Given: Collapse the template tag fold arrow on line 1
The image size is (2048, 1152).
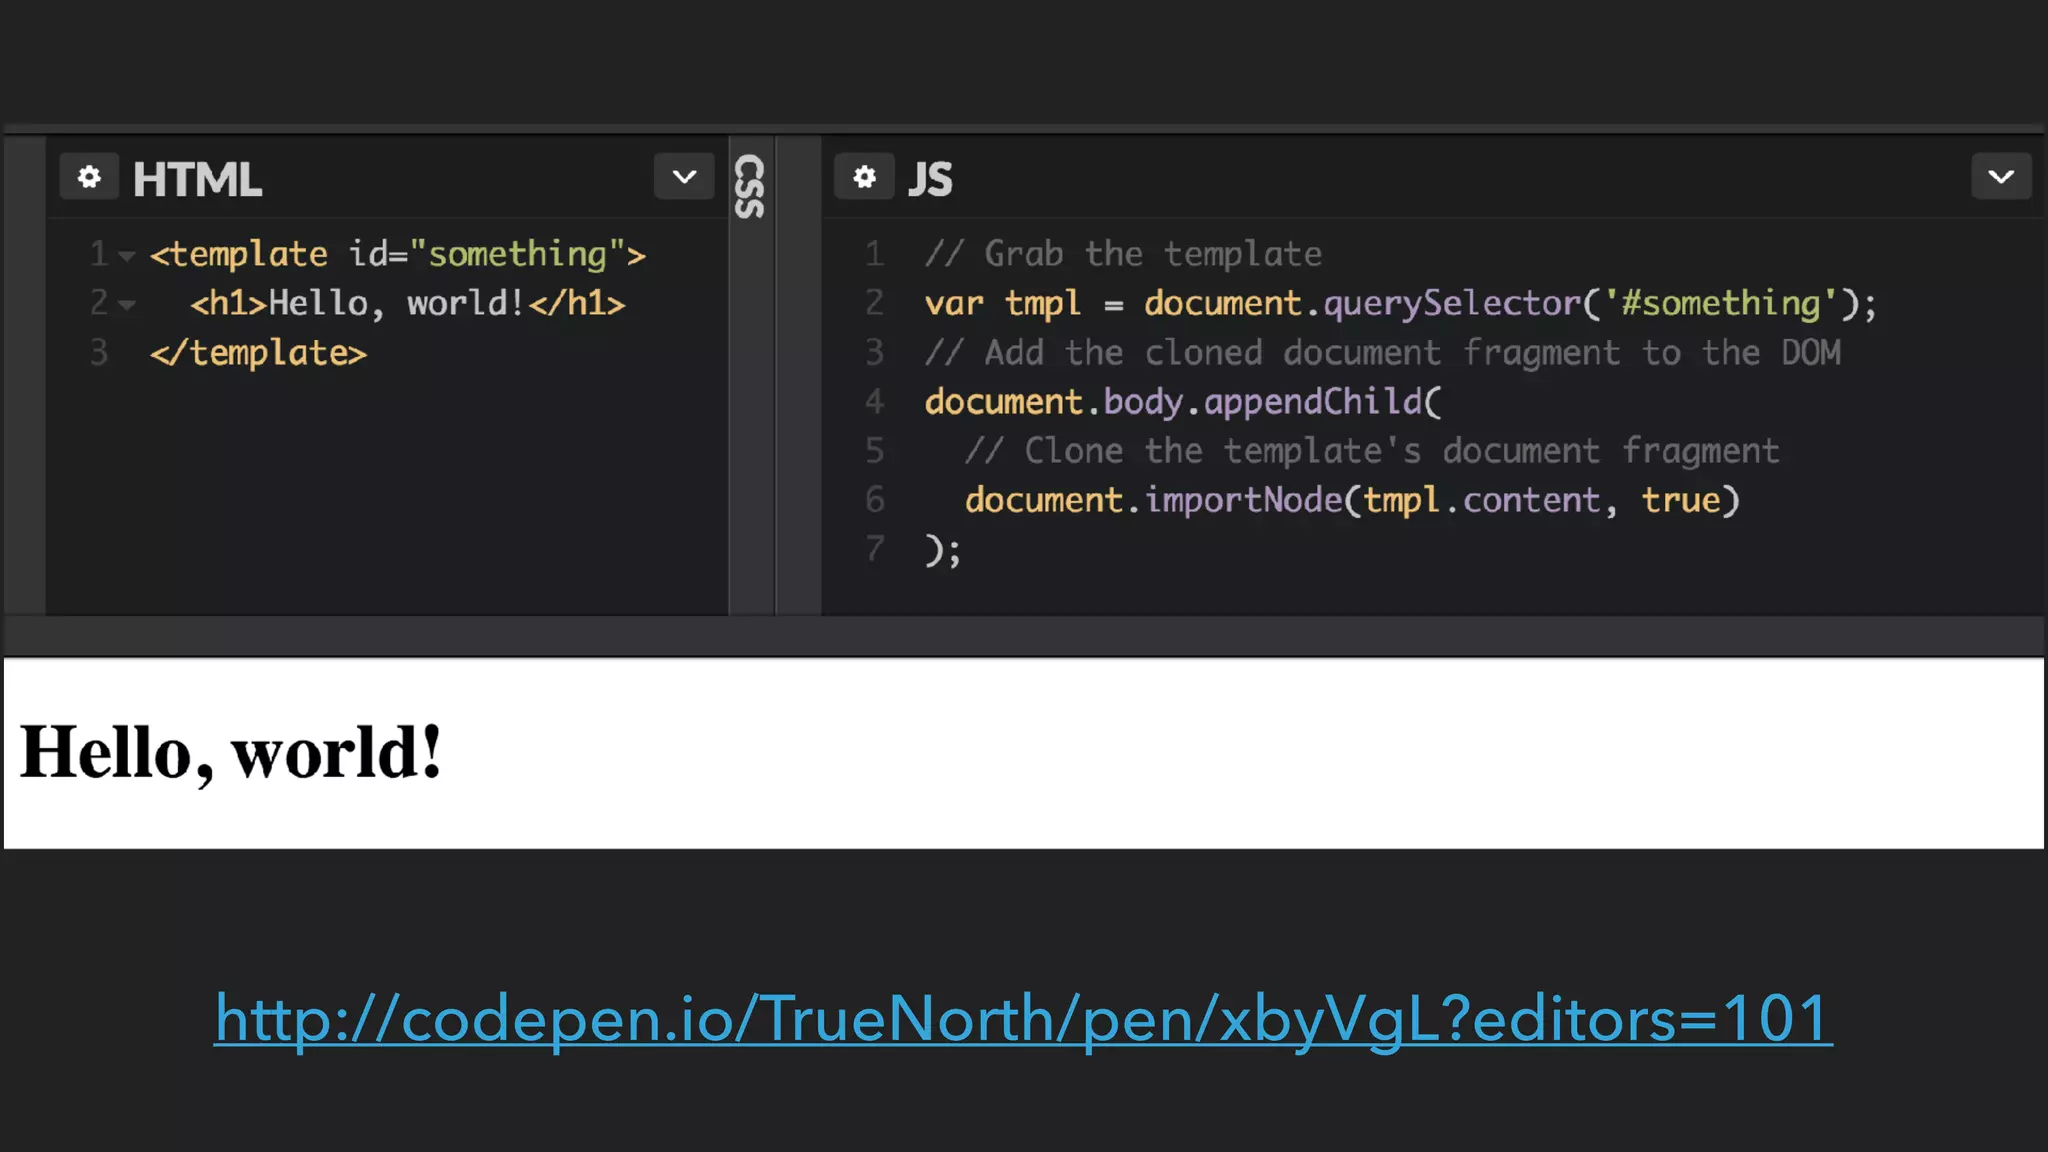Looking at the screenshot, I should (127, 256).
